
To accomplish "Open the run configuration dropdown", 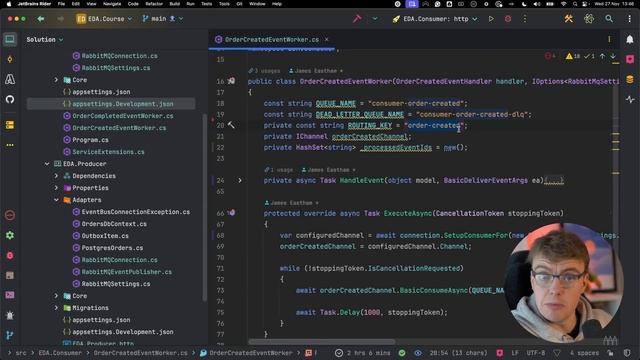I will pyautogui.click(x=435, y=19).
